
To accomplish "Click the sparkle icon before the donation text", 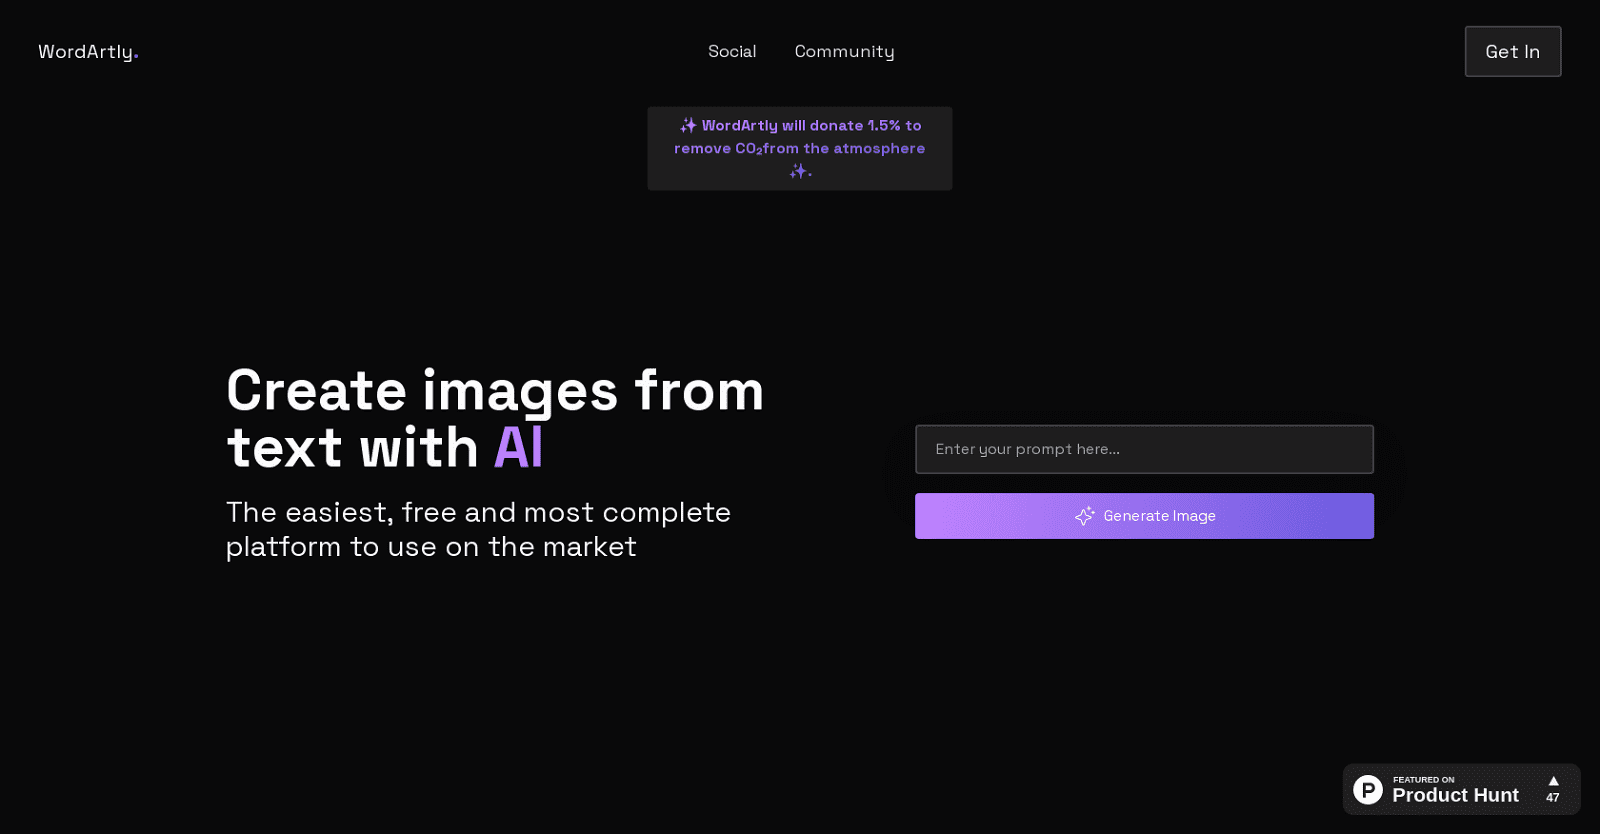I will pos(688,125).
